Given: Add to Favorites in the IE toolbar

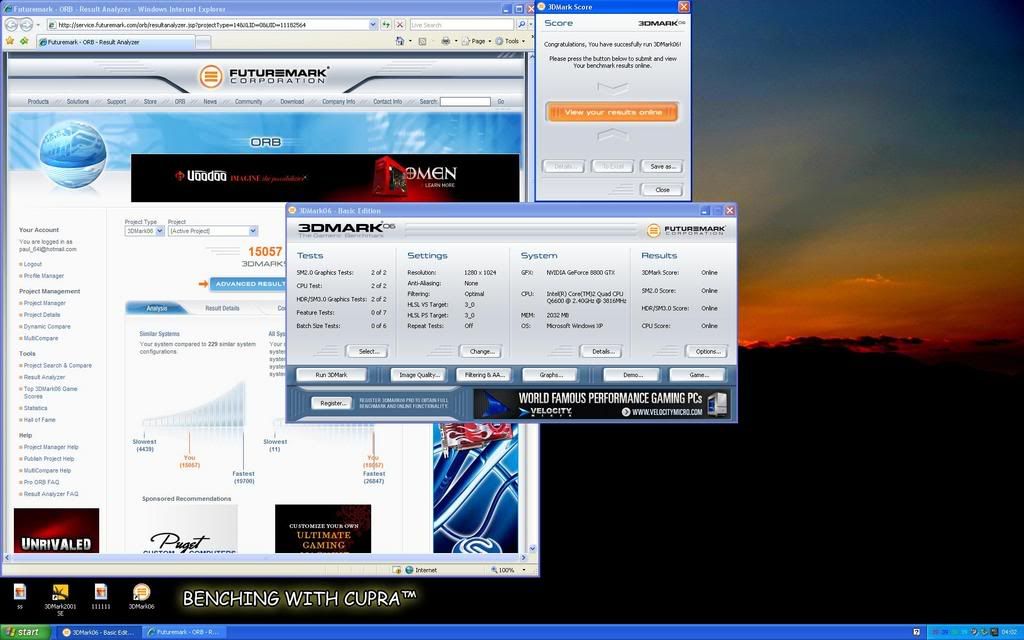Looking at the screenshot, I should (x=24, y=41).
